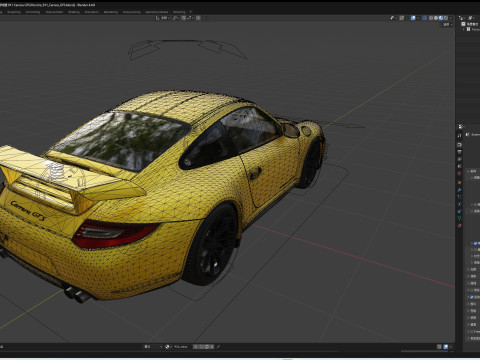Viewport: 480px width, 360px height.
Task: Toggle snapping magnet in viewport header
Action: [184, 18]
